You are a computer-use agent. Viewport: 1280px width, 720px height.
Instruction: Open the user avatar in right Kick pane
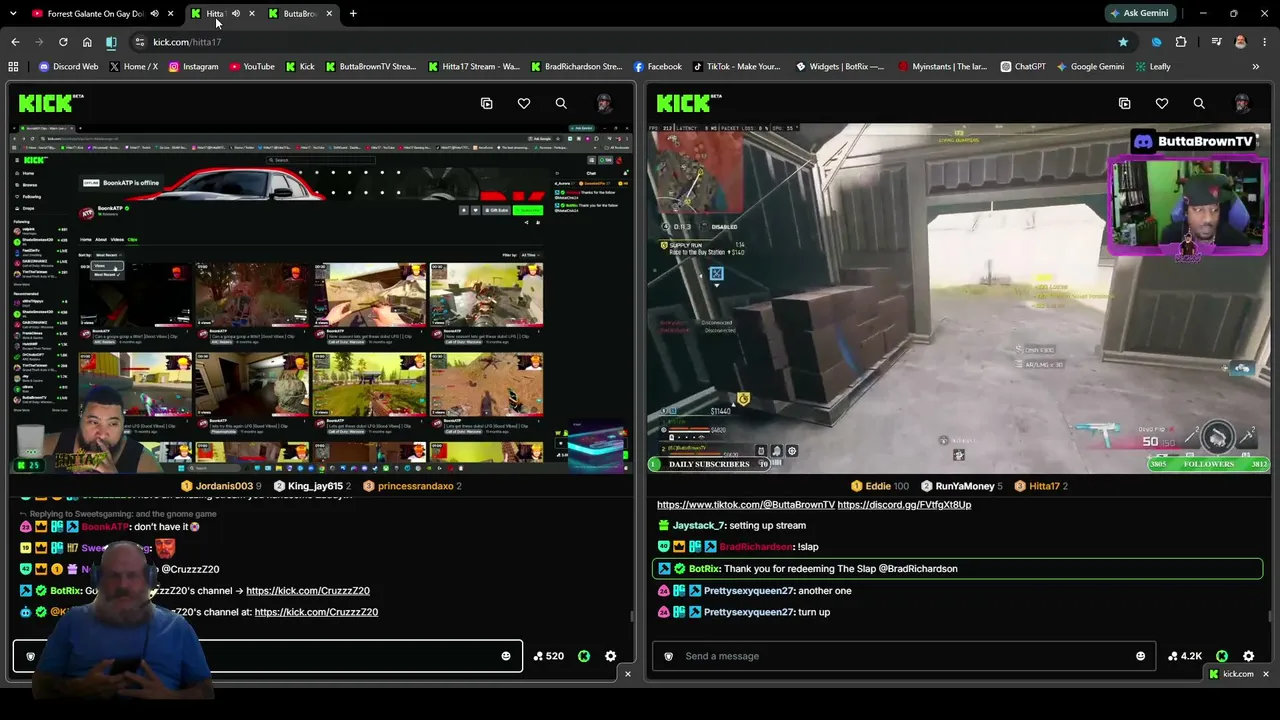coord(1242,103)
